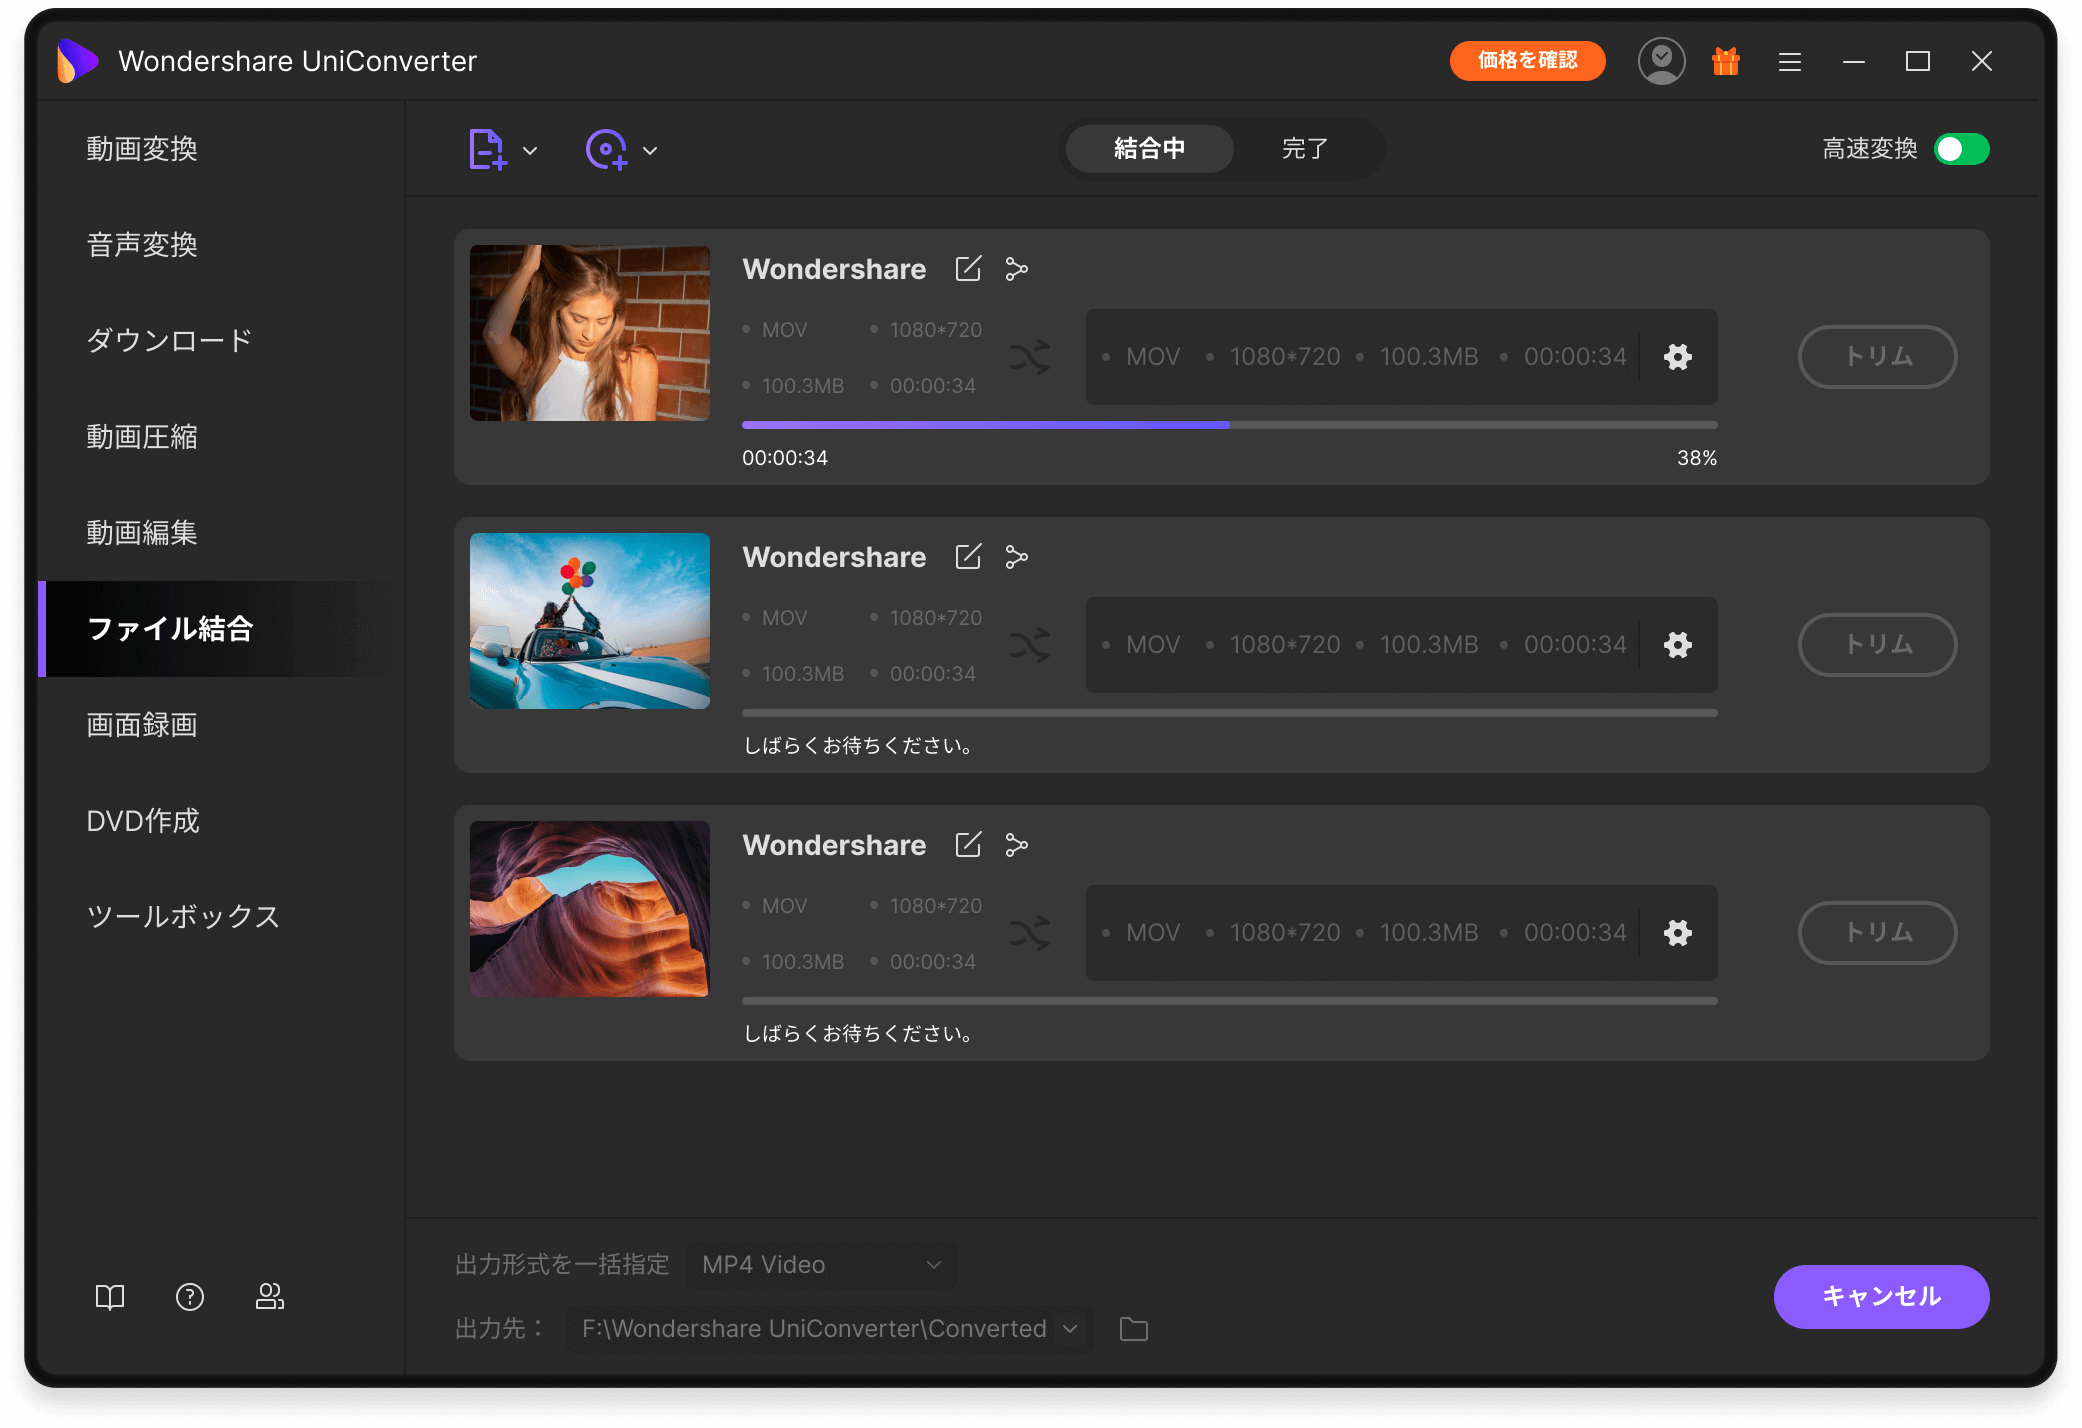Viewport: 2082px width, 1428px height.
Task: Click トリム button for third video
Action: [1877, 933]
